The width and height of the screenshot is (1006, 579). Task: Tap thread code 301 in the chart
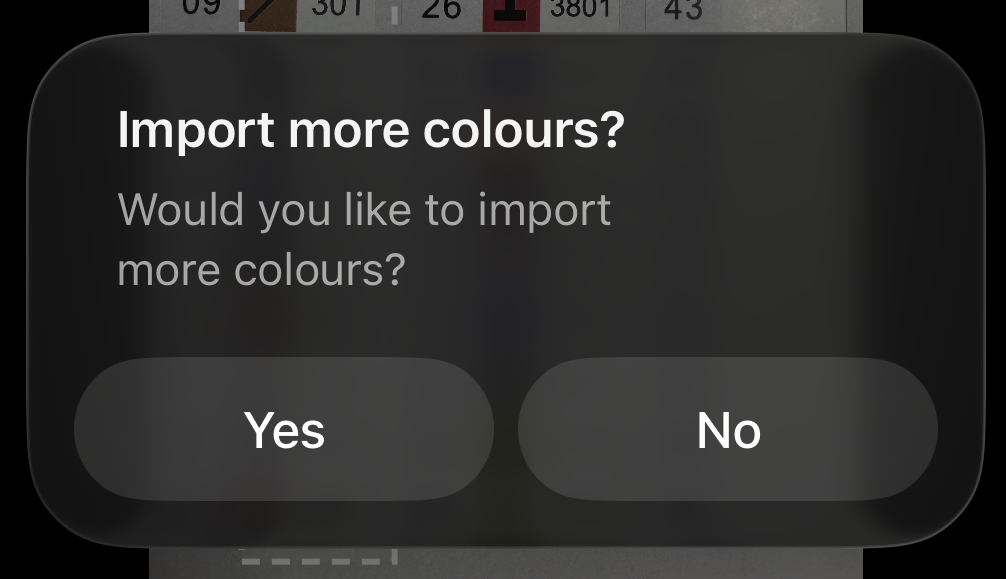point(337,8)
